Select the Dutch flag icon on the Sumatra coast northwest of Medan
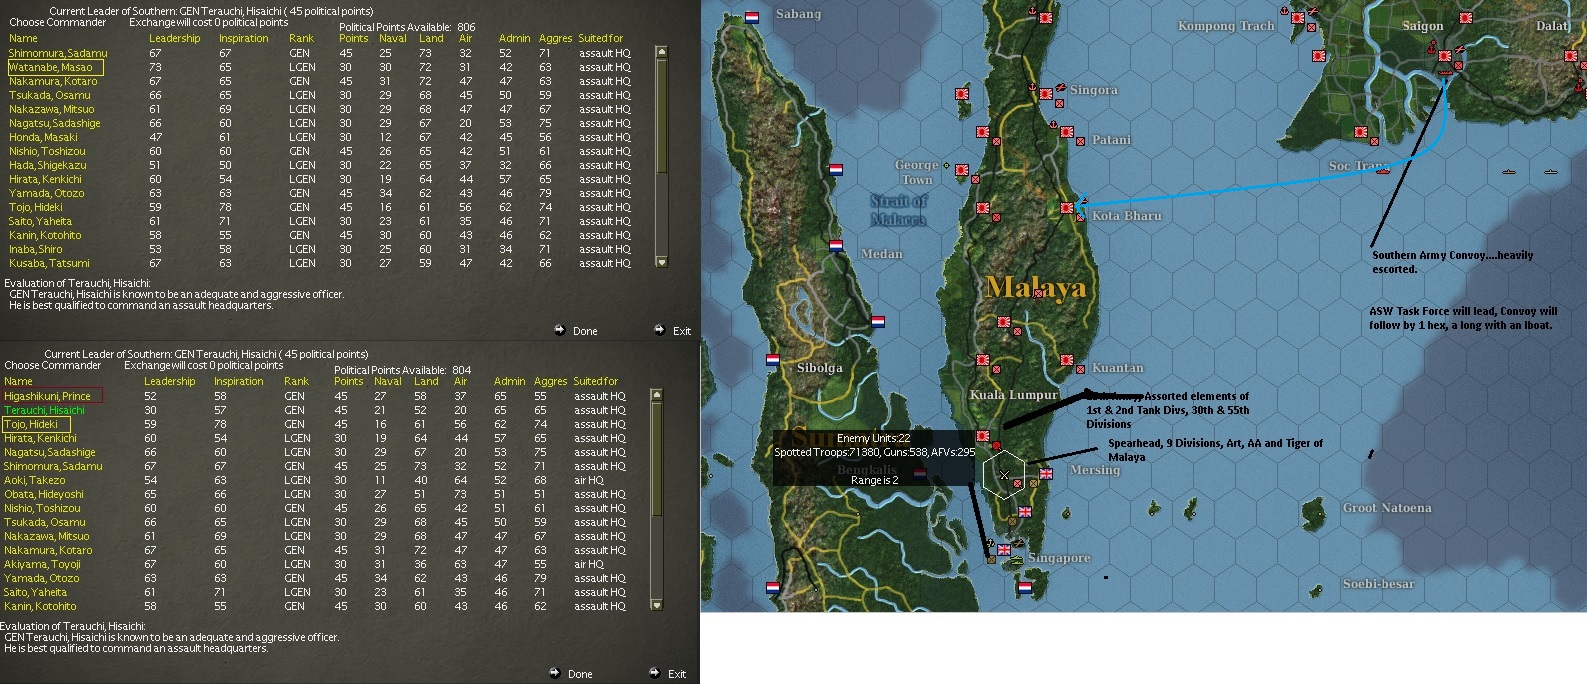This screenshot has height=684, width=1587. 836,170
